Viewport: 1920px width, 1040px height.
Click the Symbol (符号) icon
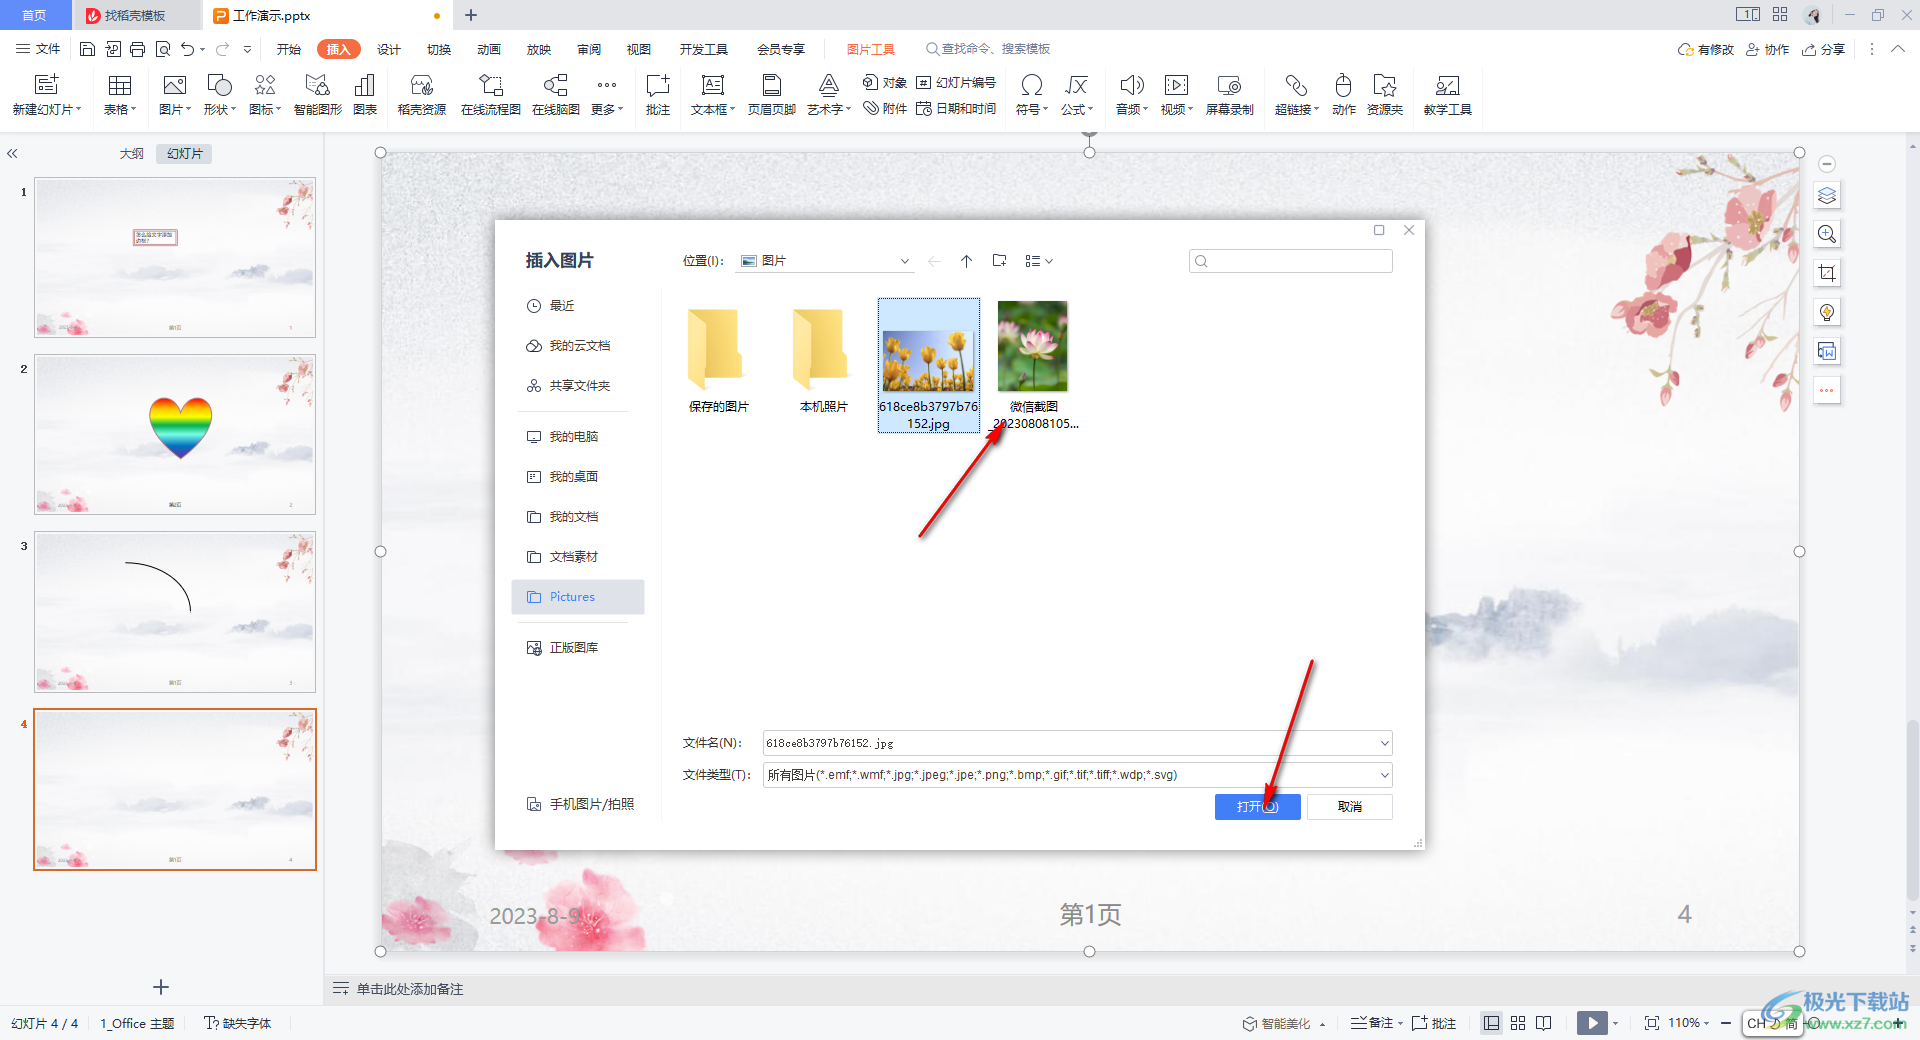[x=1032, y=85]
